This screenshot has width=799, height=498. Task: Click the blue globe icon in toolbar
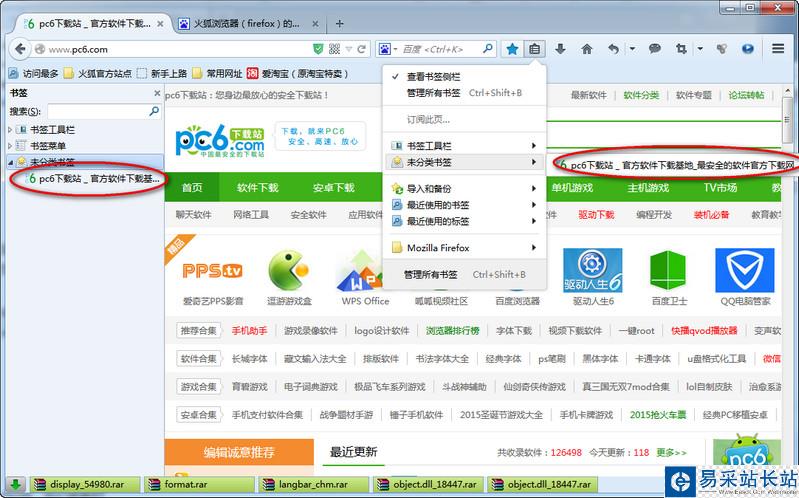click(748, 49)
